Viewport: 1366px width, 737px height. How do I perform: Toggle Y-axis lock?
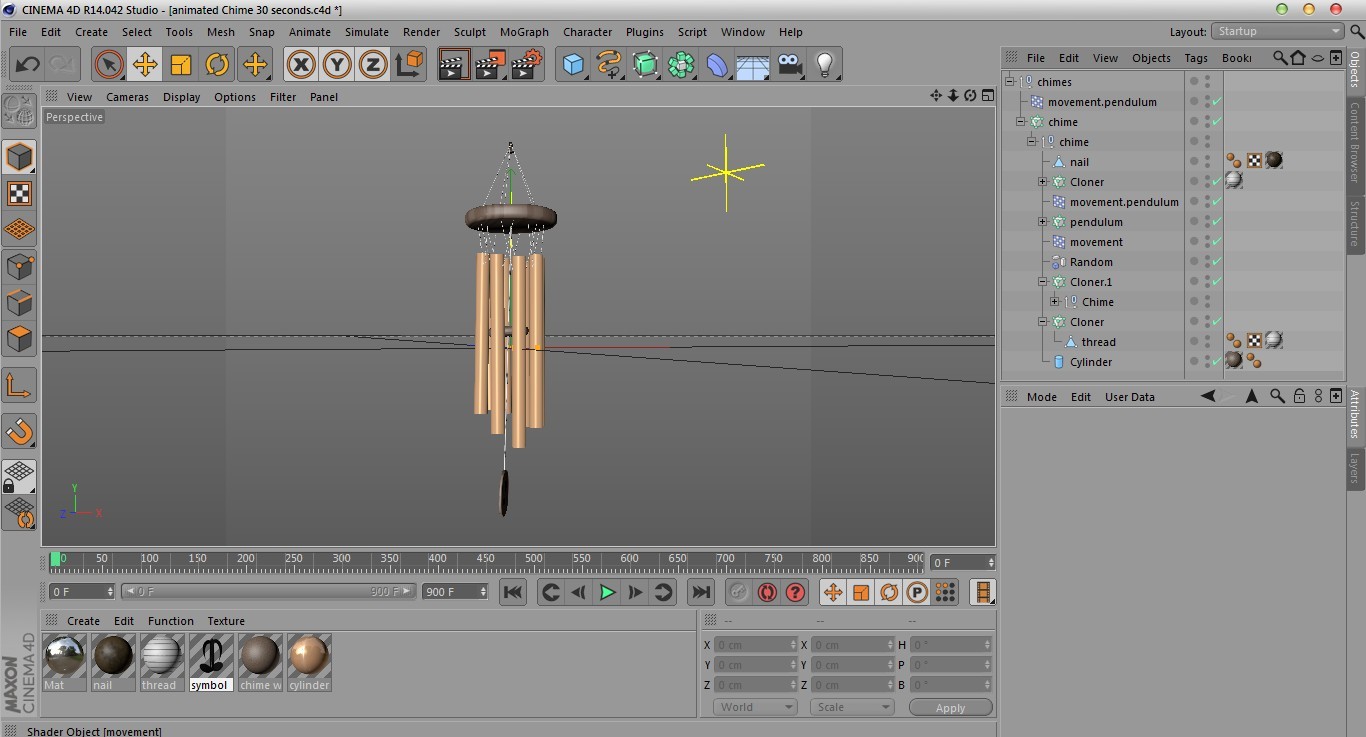point(337,65)
